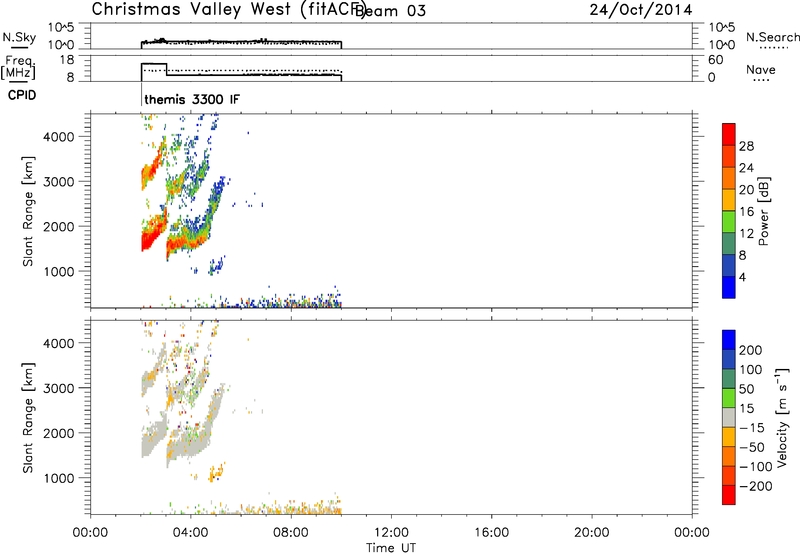This screenshot has width=800, height=554.
Task: Click the 'Nave' legend label
Action: pos(761,70)
